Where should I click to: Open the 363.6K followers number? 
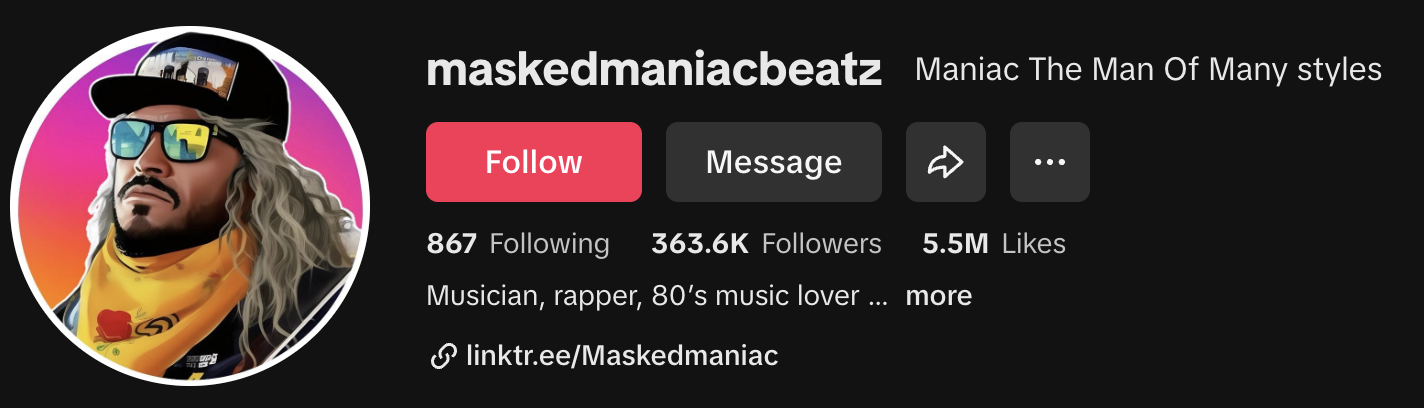[700, 243]
